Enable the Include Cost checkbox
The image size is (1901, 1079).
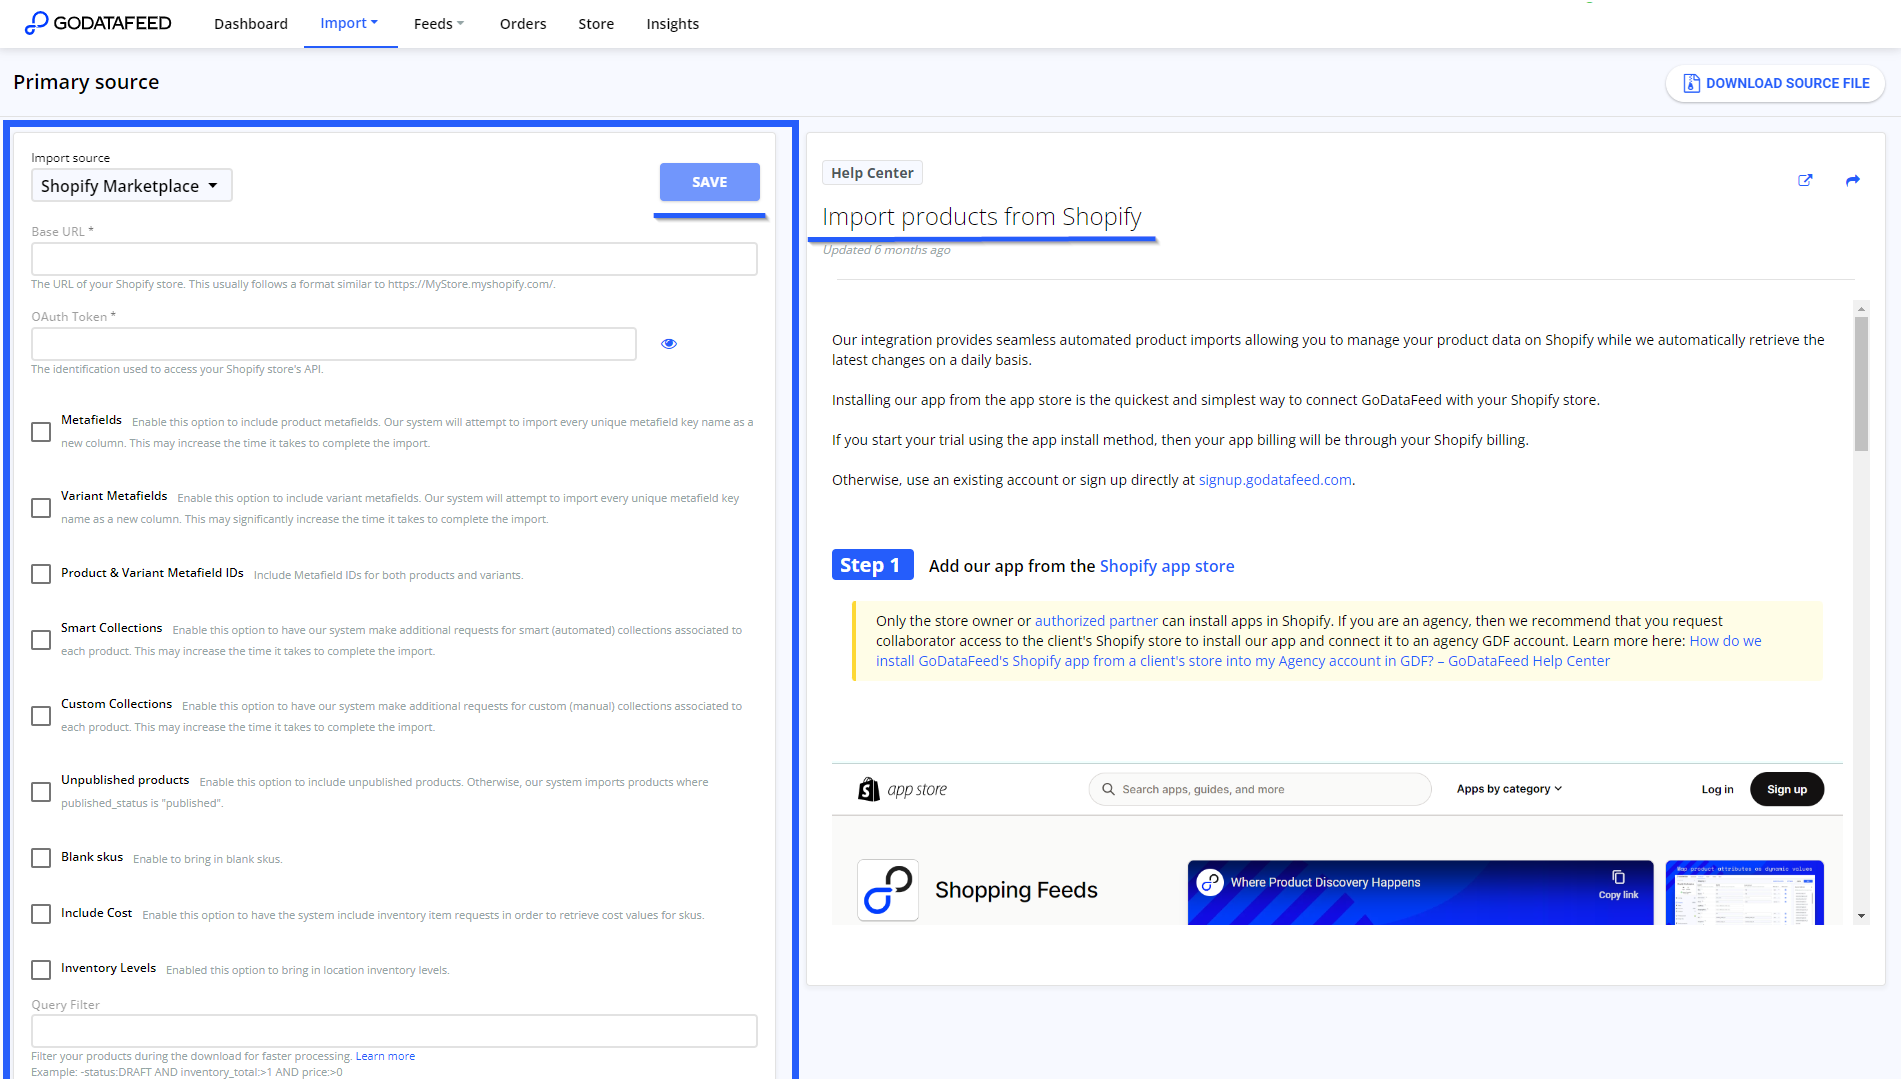[41, 914]
